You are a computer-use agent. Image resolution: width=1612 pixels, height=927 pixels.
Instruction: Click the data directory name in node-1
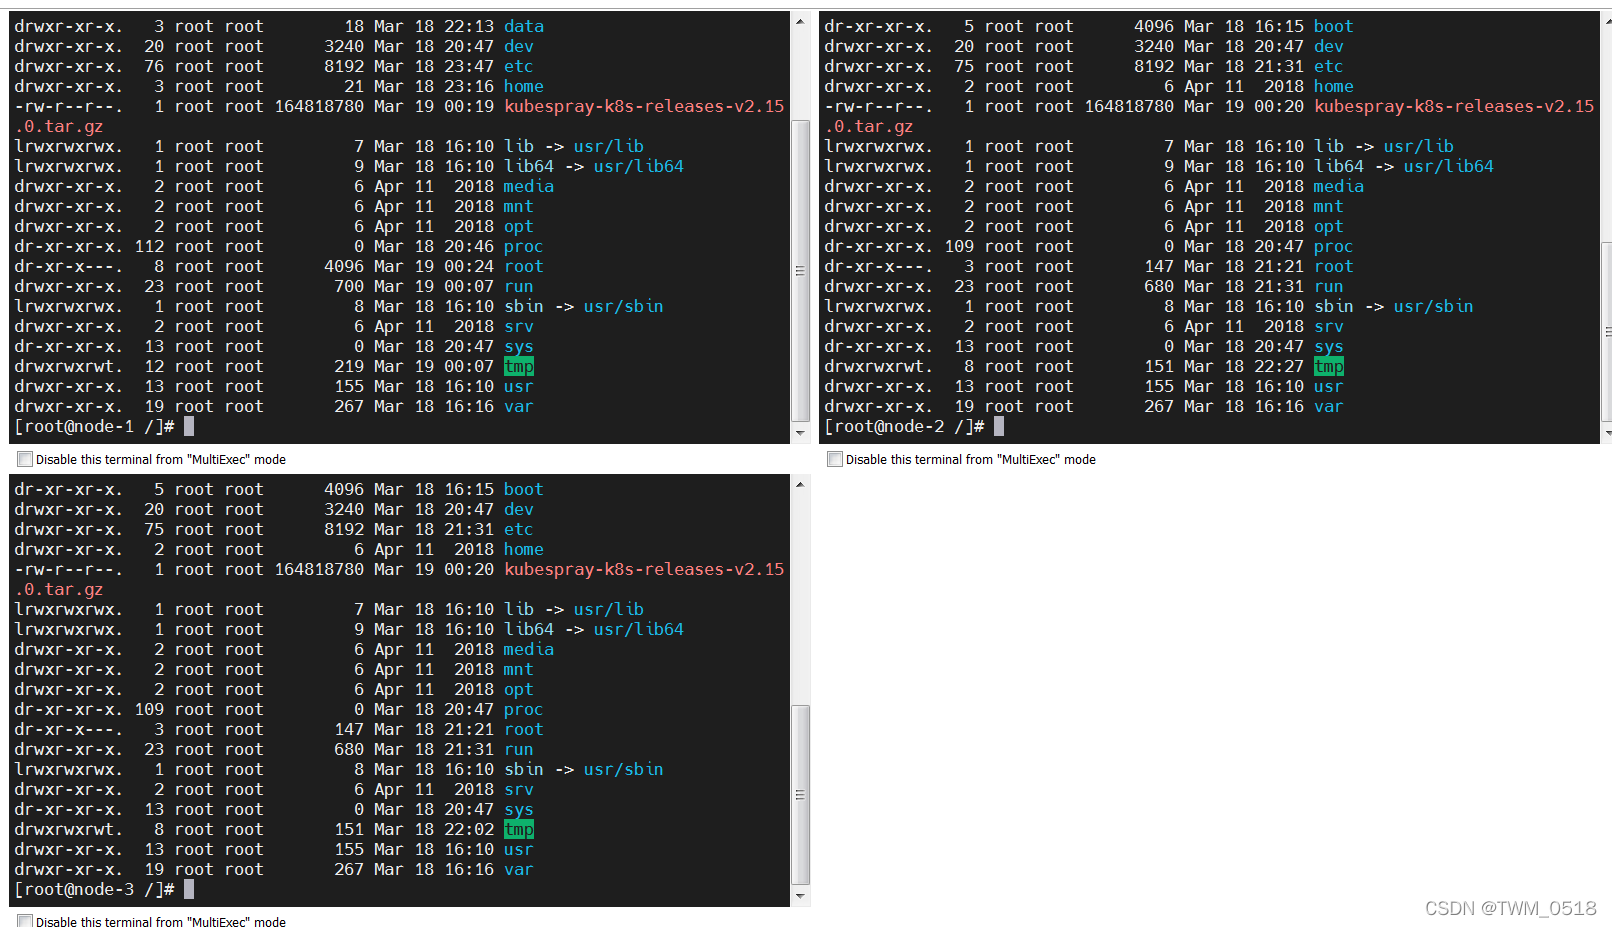[523, 27]
